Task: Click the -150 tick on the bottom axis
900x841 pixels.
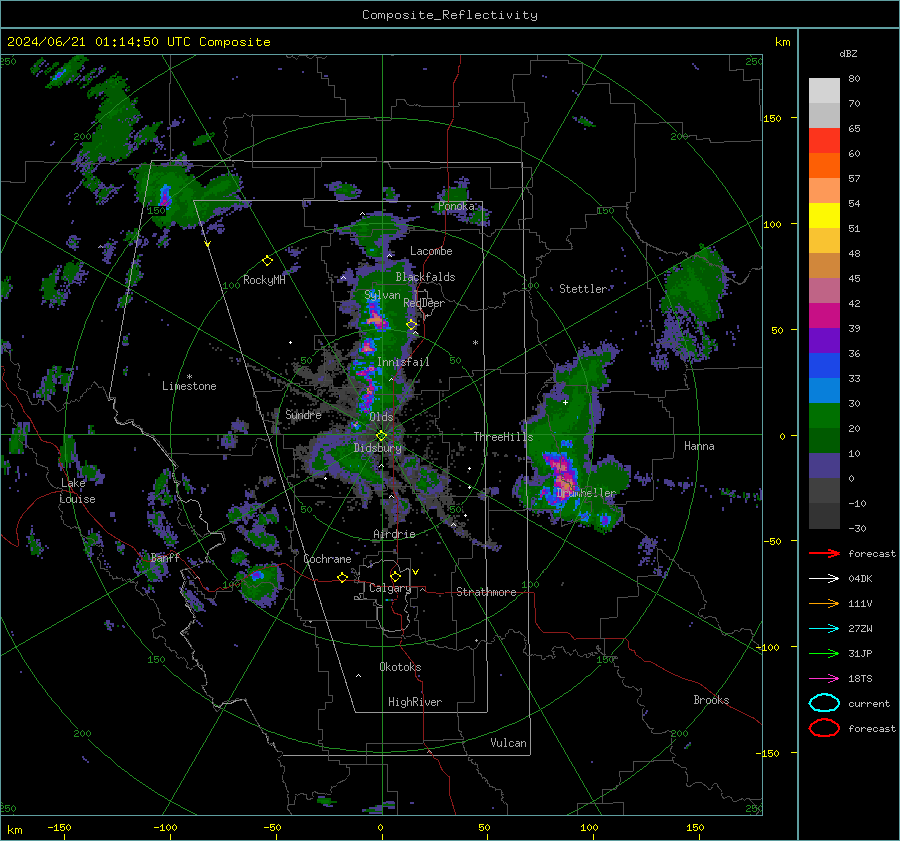Action: [x=59, y=827]
